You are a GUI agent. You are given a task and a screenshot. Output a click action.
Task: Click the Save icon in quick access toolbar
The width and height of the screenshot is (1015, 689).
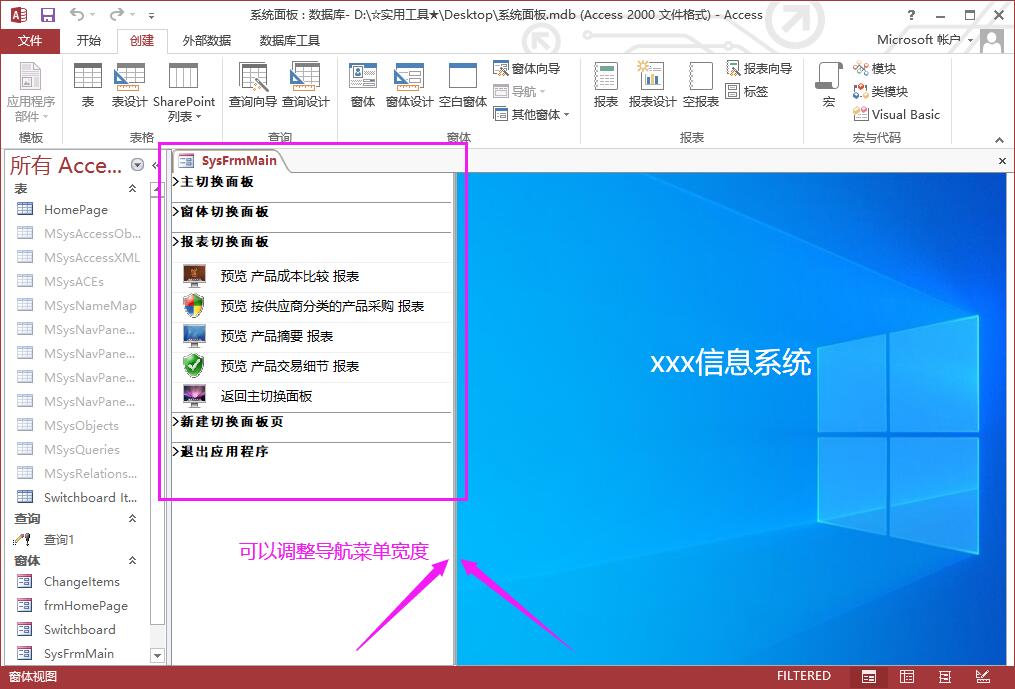48,14
